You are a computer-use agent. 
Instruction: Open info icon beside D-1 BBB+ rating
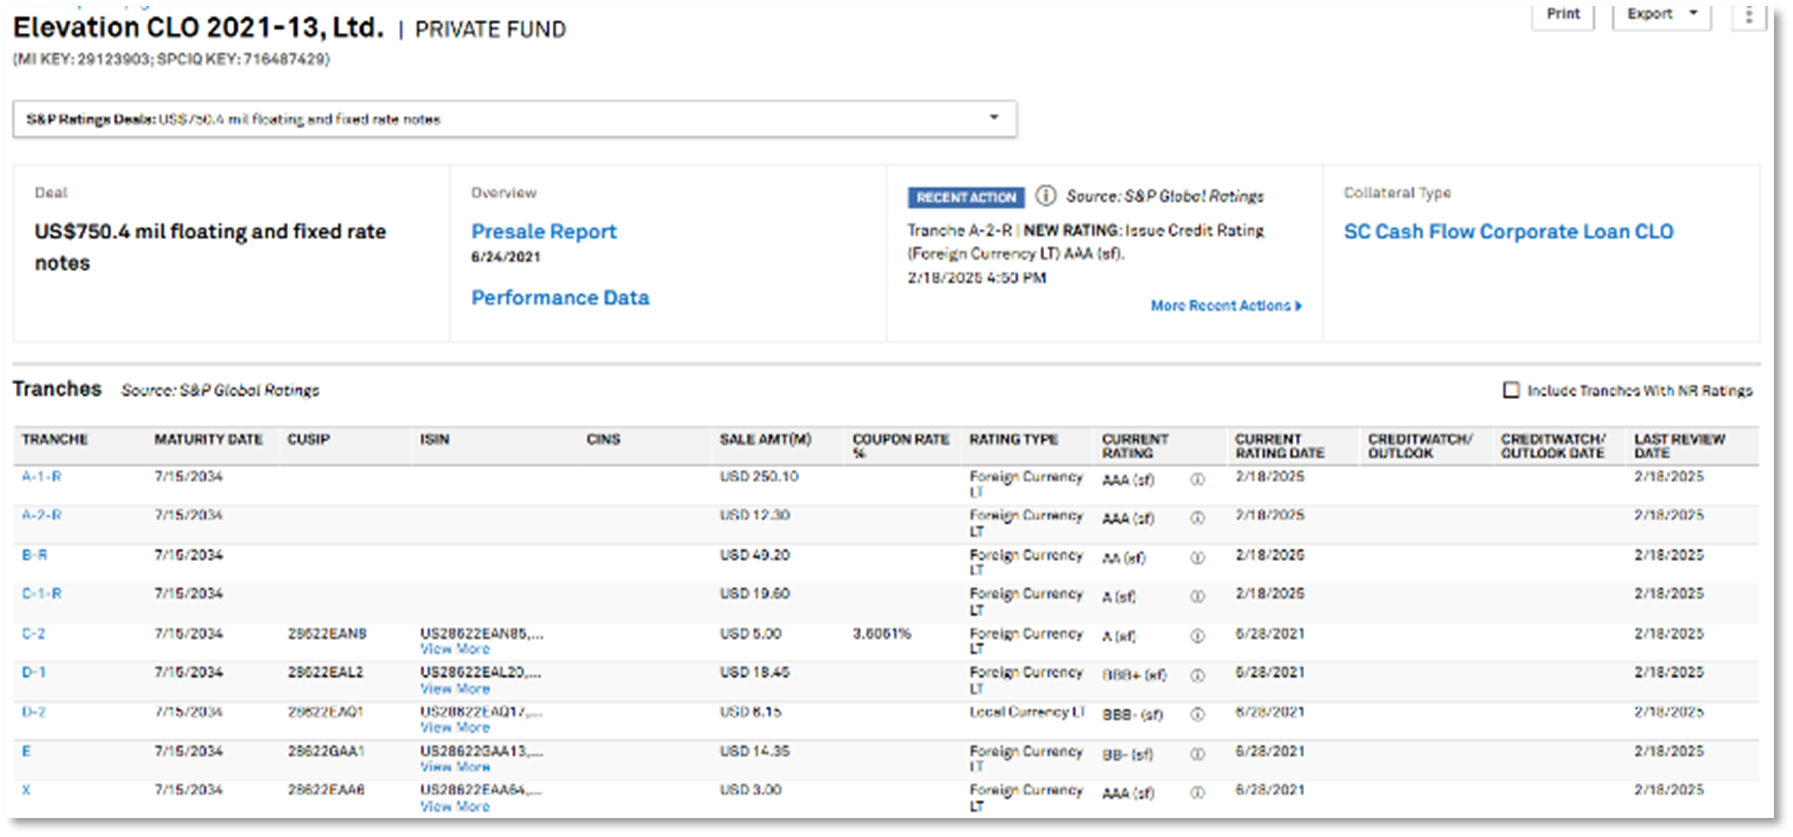click(x=1197, y=676)
